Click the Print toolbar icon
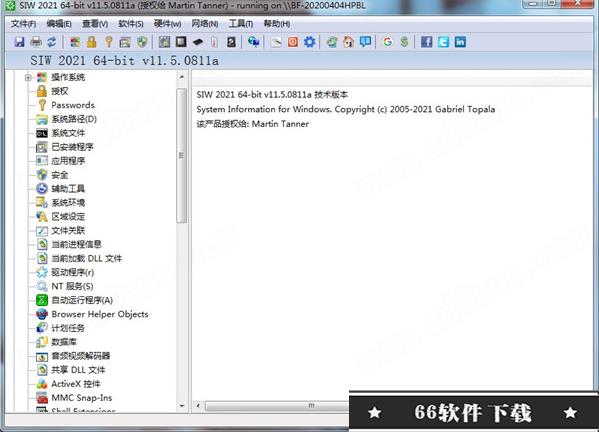Image resolution: width=599 pixels, height=432 pixels. 36,42
